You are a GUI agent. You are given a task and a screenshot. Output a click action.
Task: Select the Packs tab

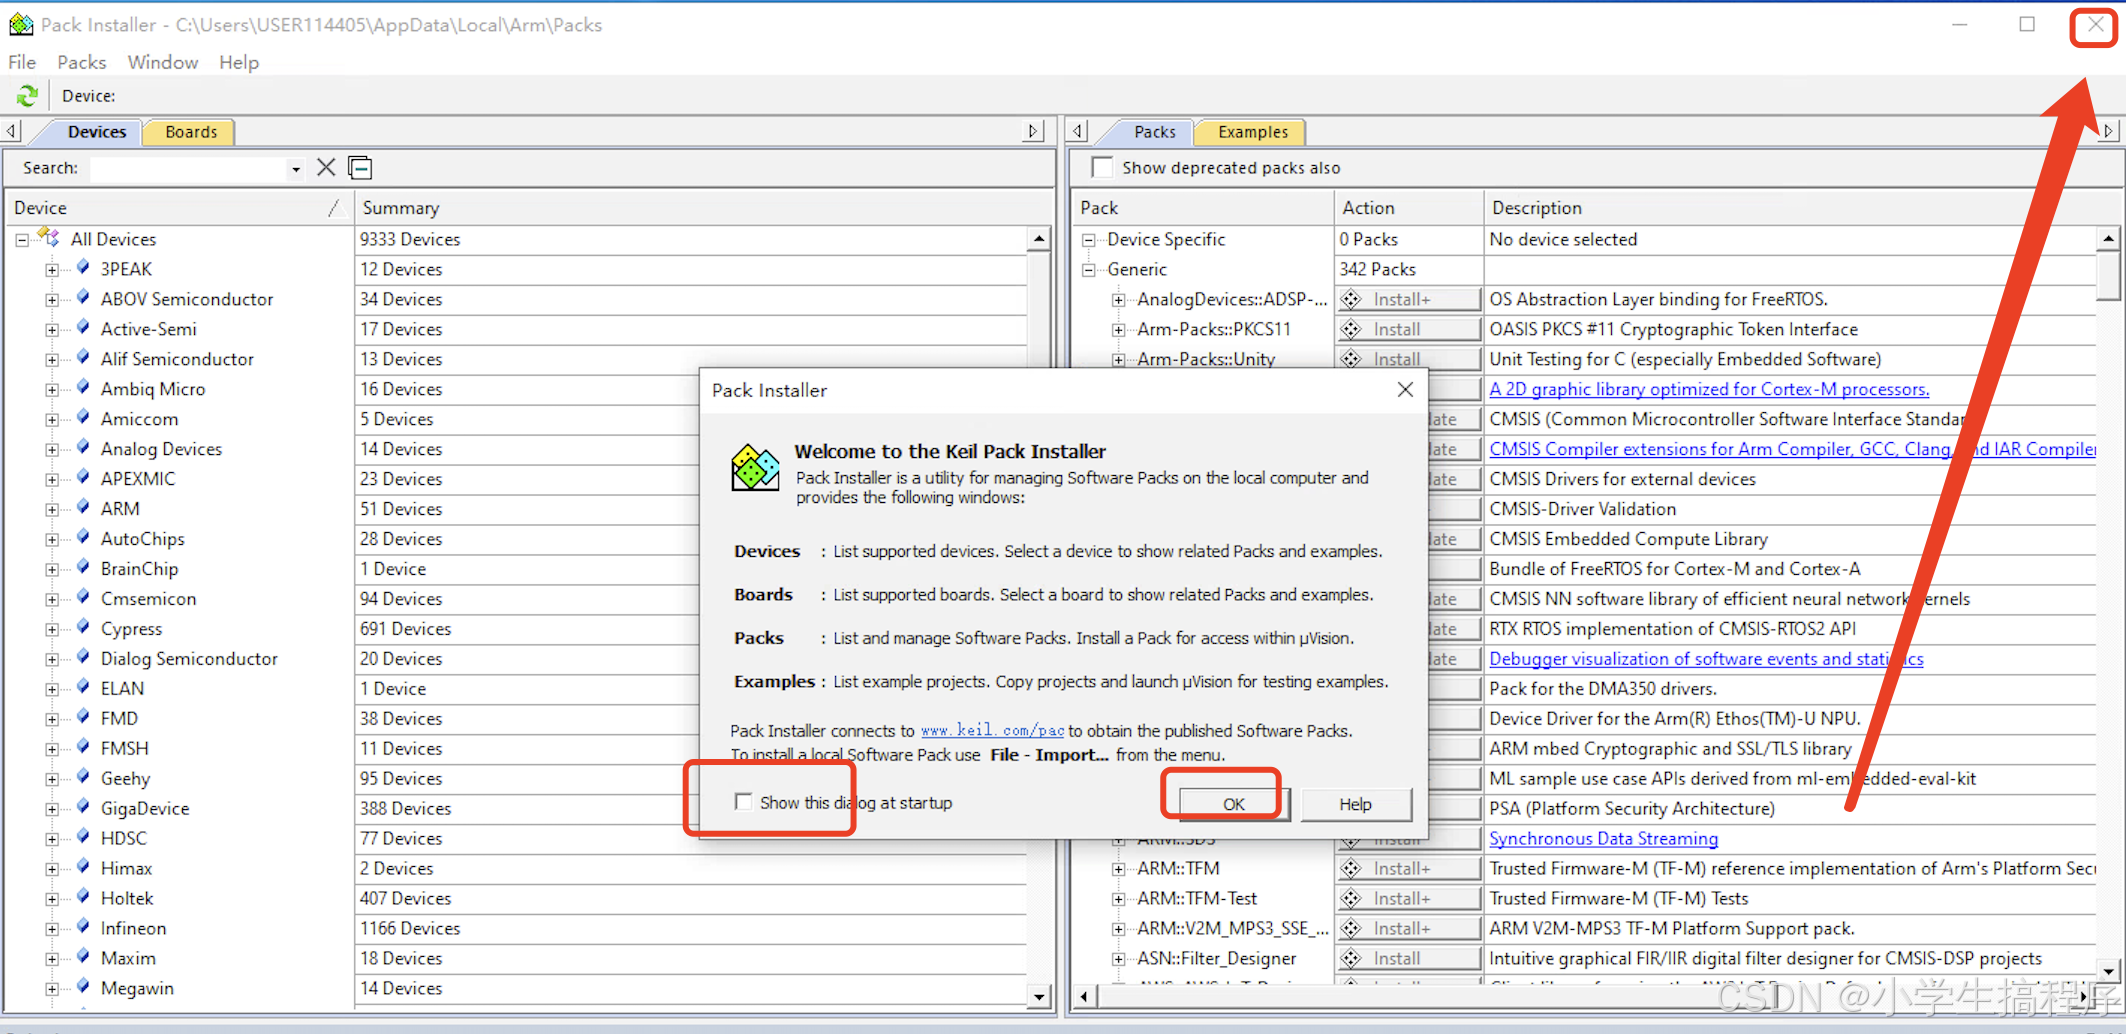pyautogui.click(x=1154, y=132)
